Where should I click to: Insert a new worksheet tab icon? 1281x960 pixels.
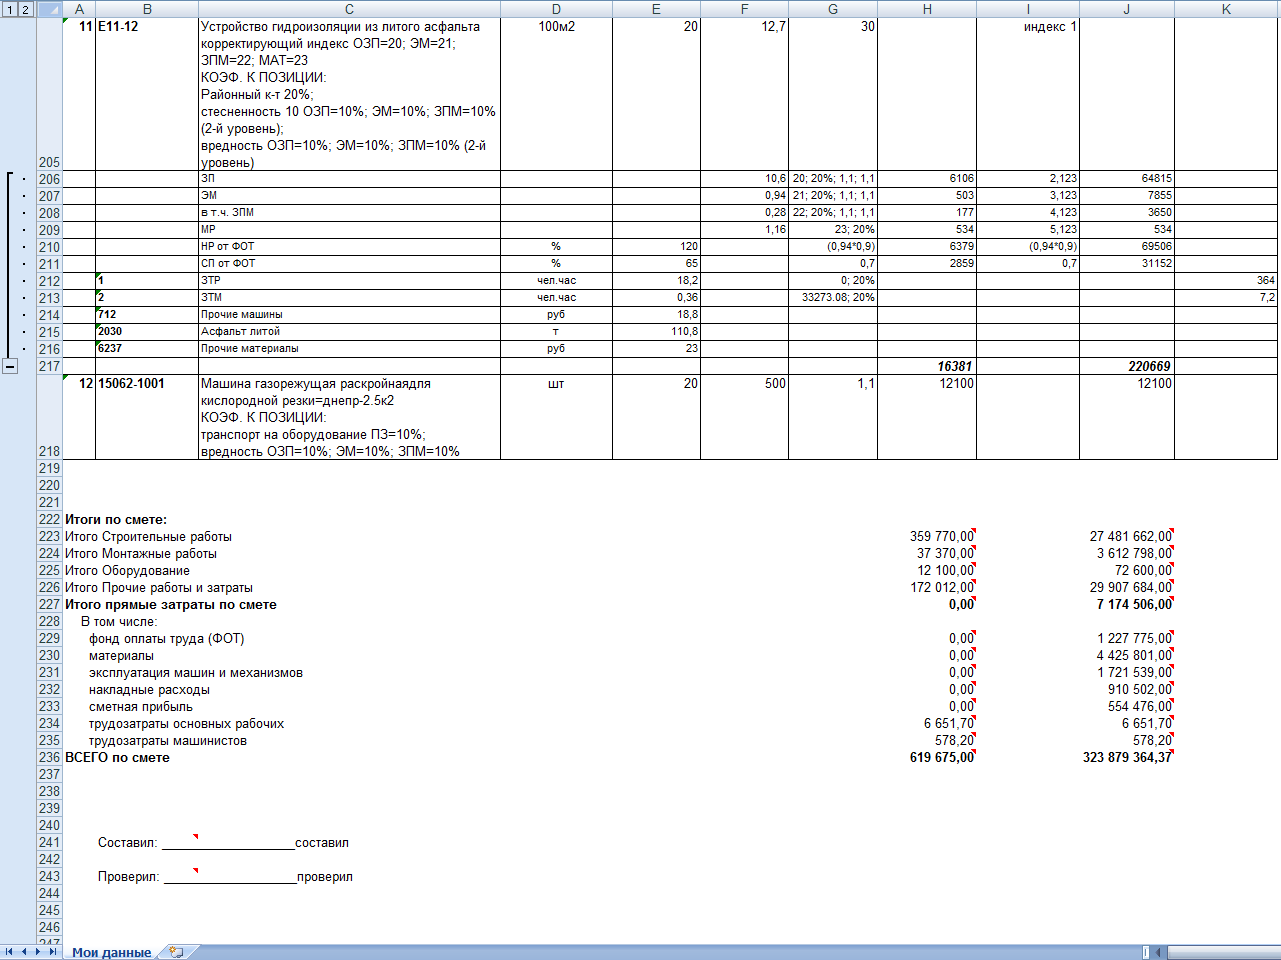[x=177, y=952]
